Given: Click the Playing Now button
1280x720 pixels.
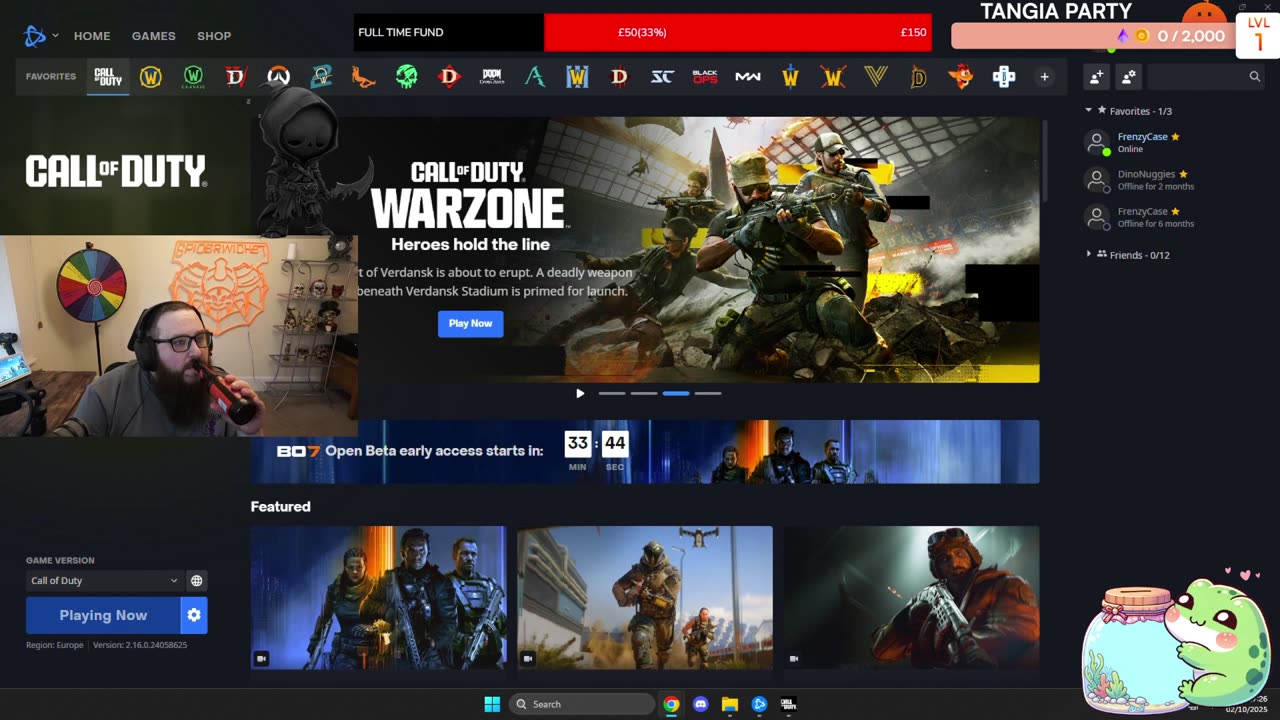Looking at the screenshot, I should pyautogui.click(x=103, y=615).
